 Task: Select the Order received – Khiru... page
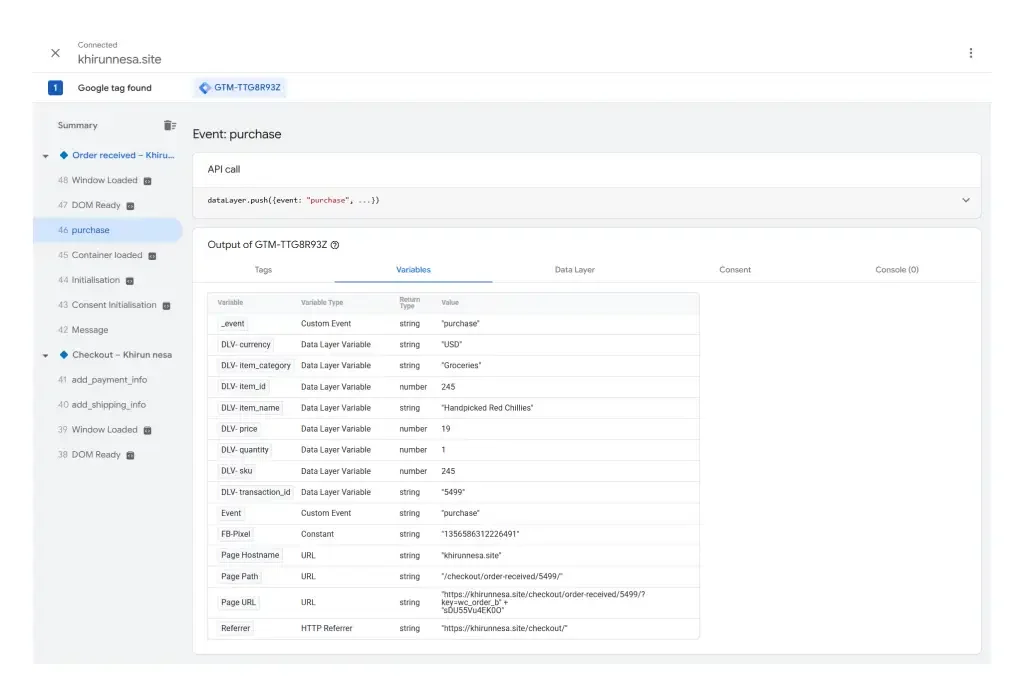click(x=123, y=155)
